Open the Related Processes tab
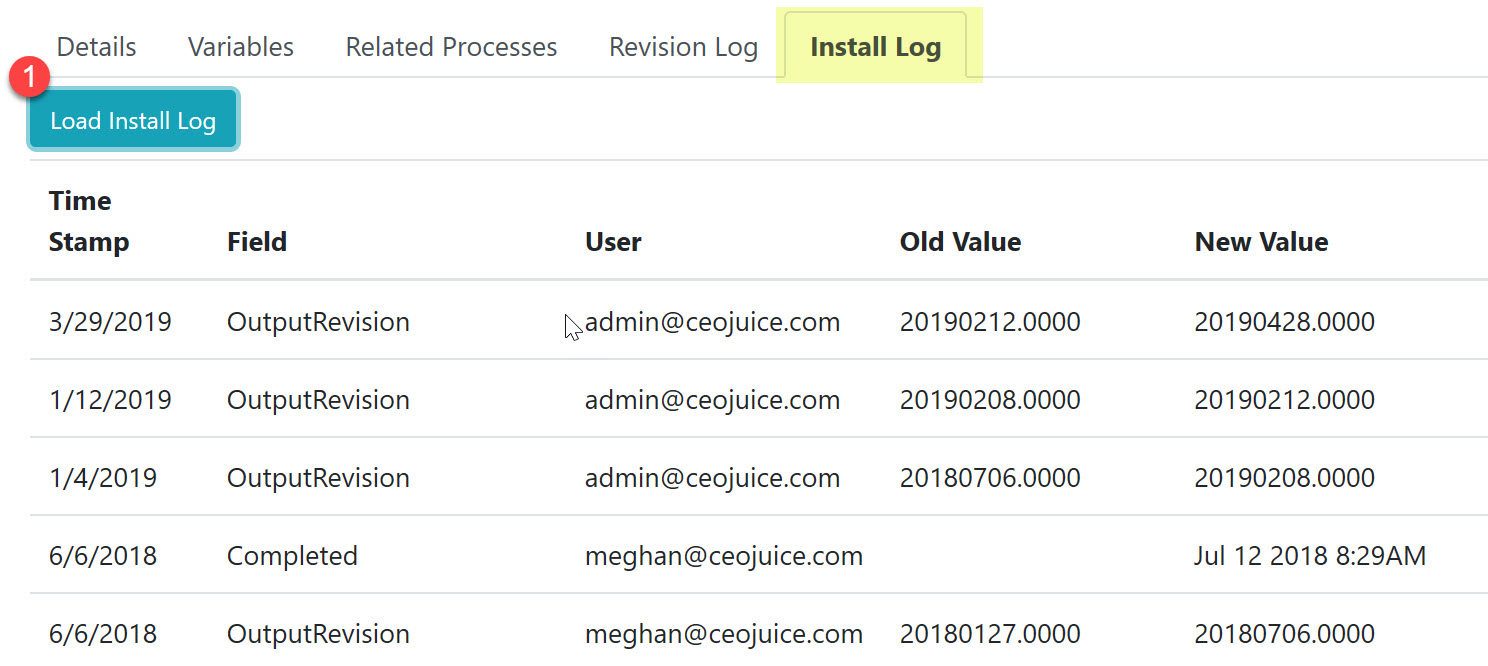This screenshot has height=666, width=1488. click(451, 47)
